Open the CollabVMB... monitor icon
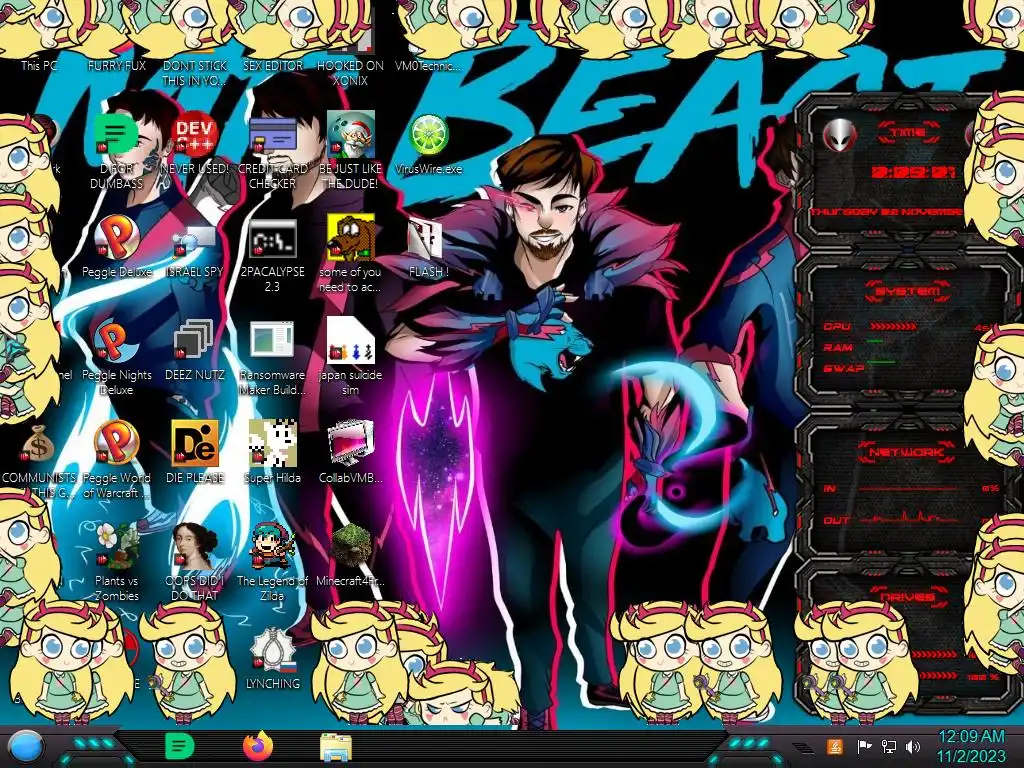Image resolution: width=1024 pixels, height=768 pixels. (x=350, y=444)
